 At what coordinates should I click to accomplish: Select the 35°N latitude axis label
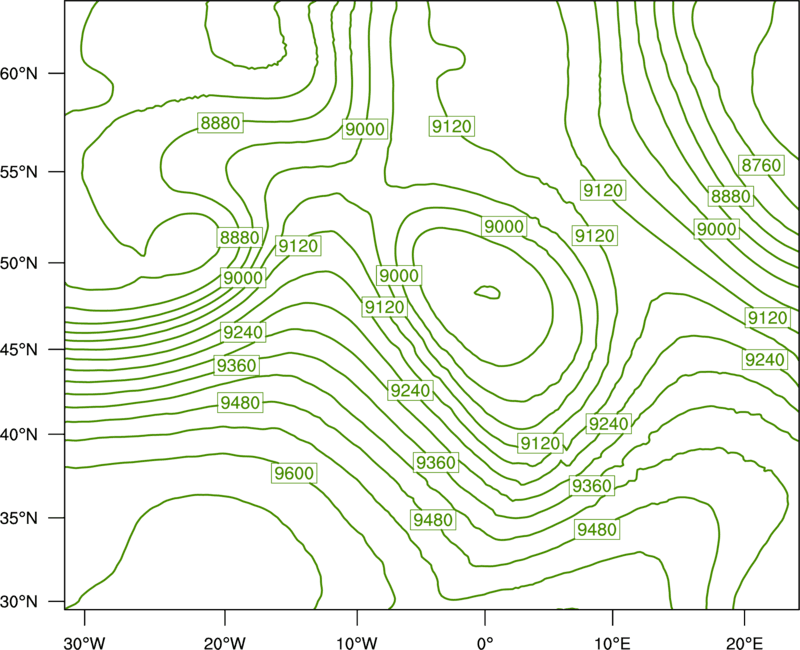pyautogui.click(x=19, y=518)
